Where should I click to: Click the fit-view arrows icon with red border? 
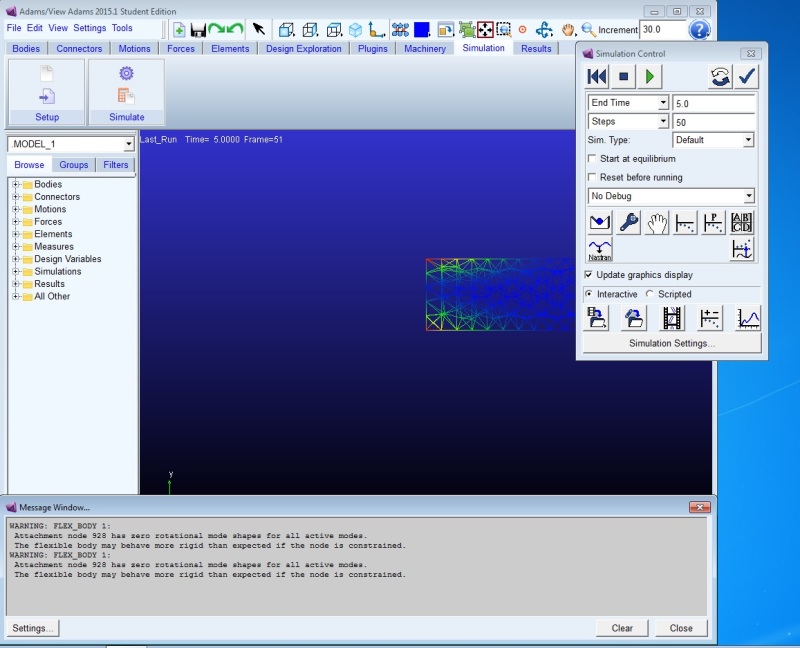[x=485, y=30]
